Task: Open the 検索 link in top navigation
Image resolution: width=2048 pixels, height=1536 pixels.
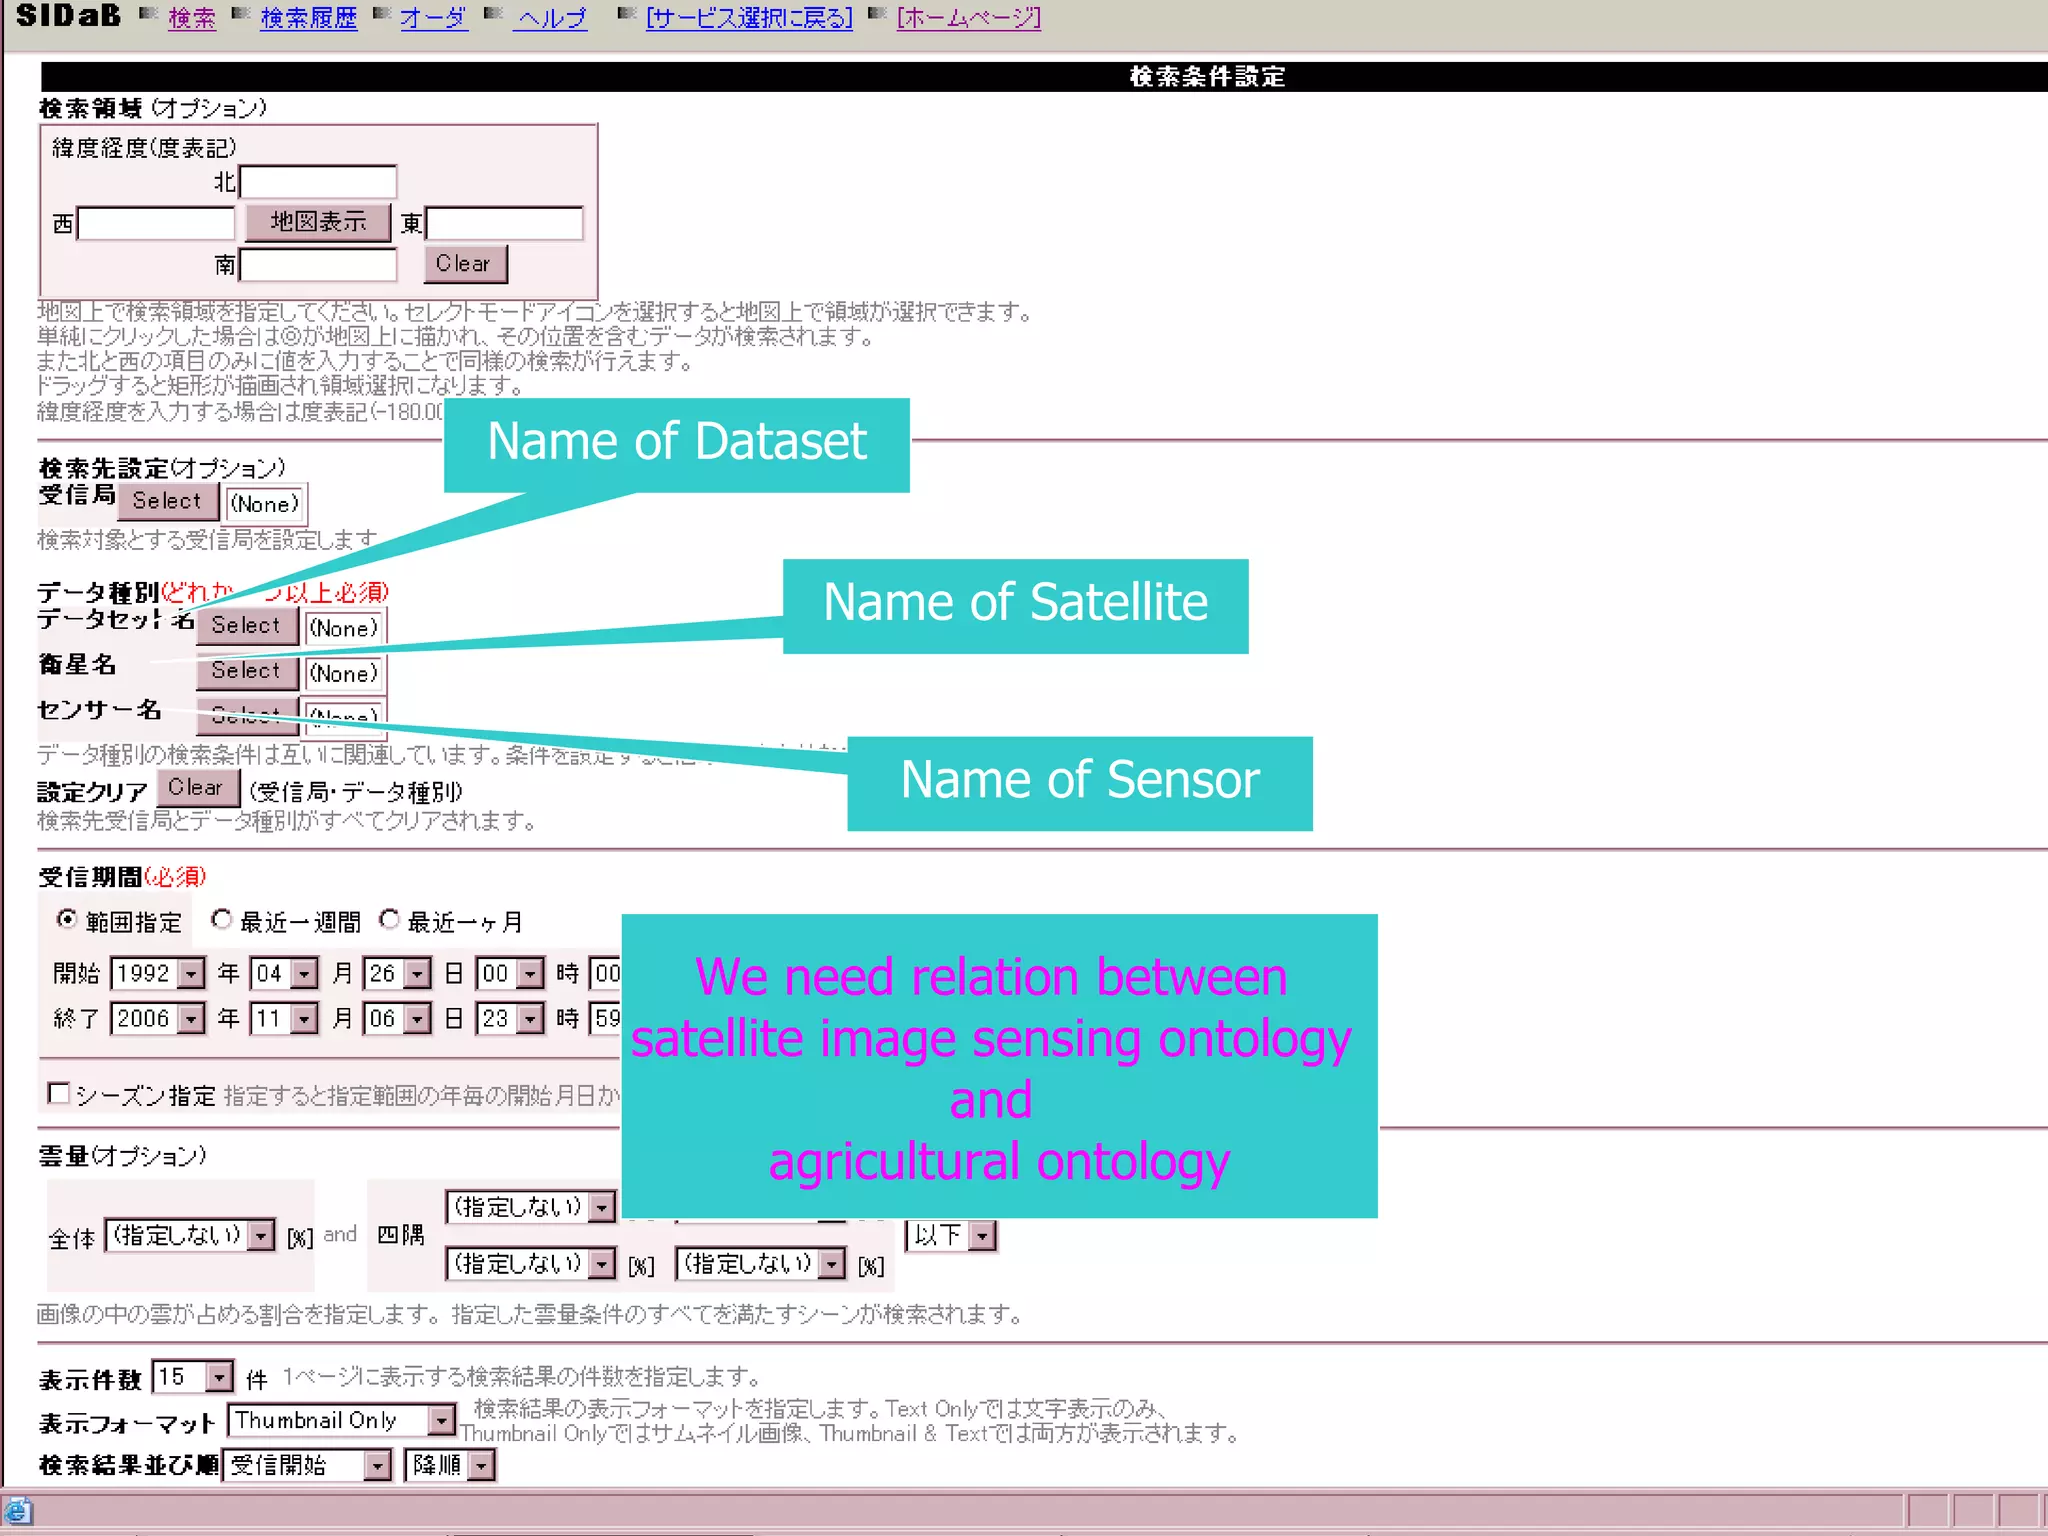Action: tap(191, 18)
